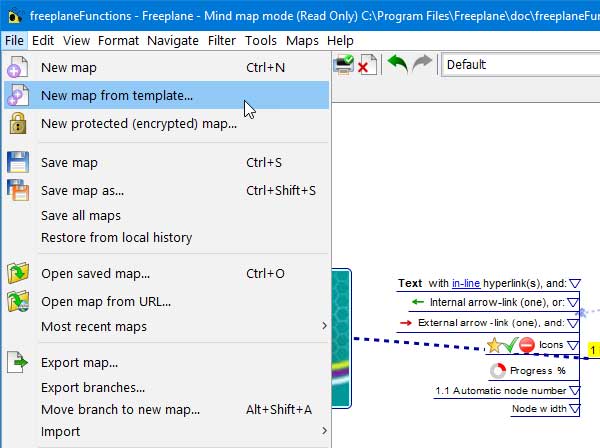This screenshot has width=600, height=448.
Task: Click the green checkmark icon in Icons node
Action: [x=510, y=345]
